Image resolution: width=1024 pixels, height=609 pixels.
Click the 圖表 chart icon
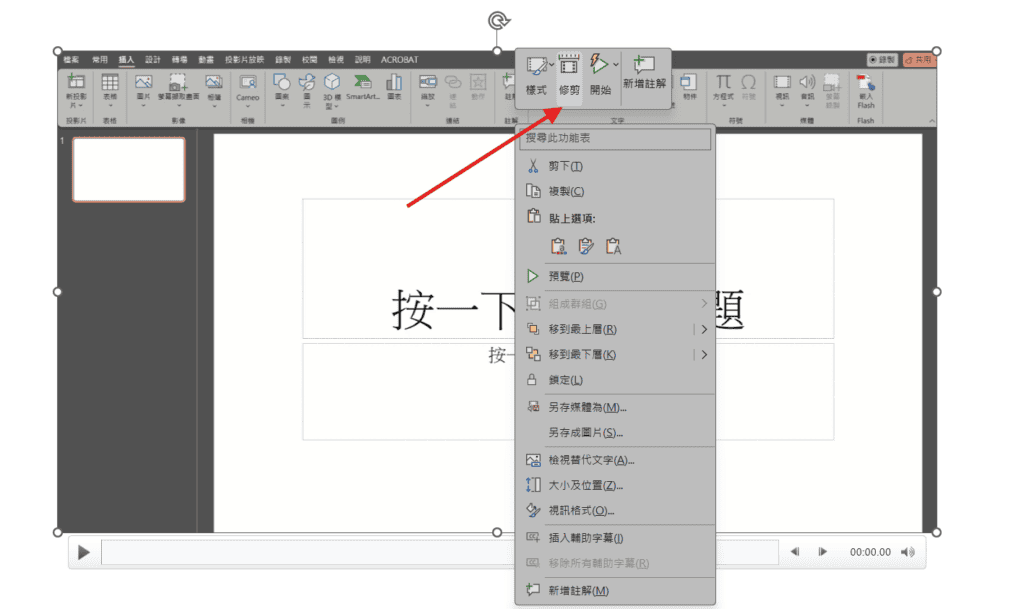point(394,88)
